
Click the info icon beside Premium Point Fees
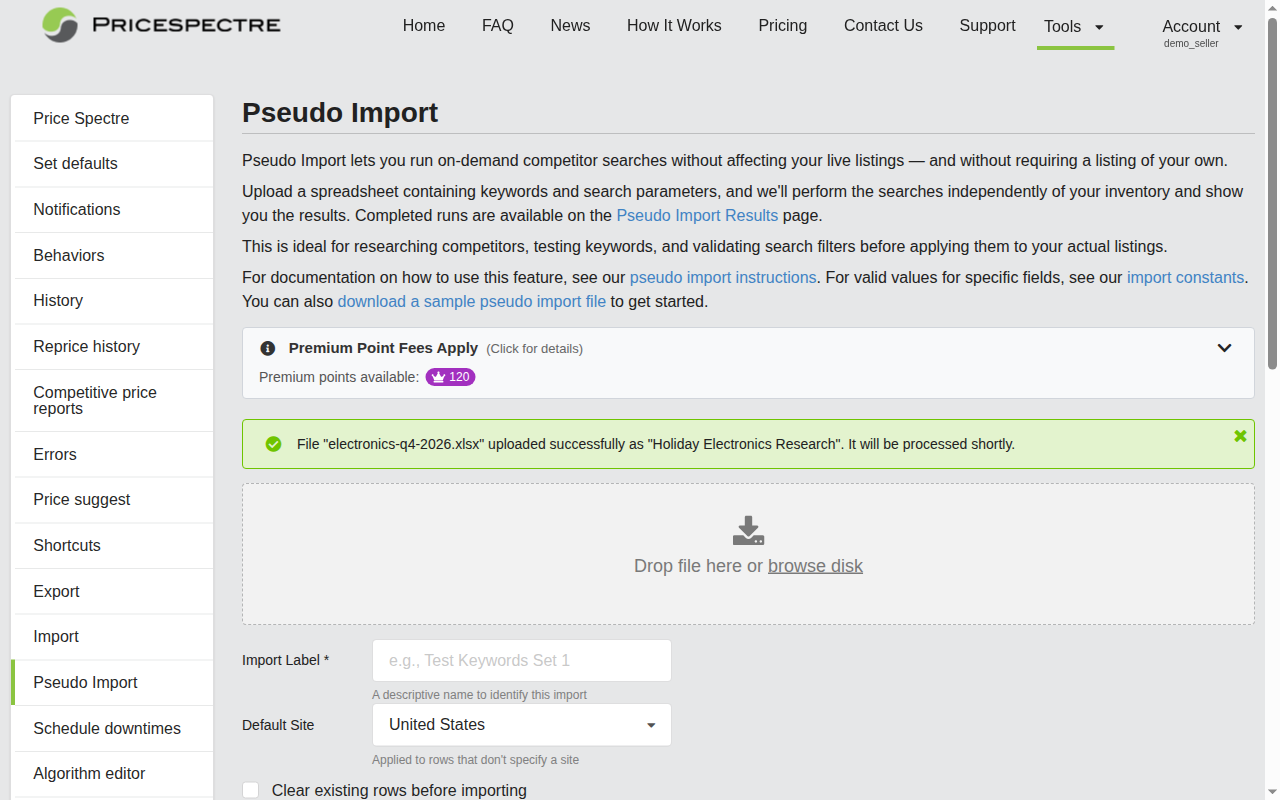[267, 348]
